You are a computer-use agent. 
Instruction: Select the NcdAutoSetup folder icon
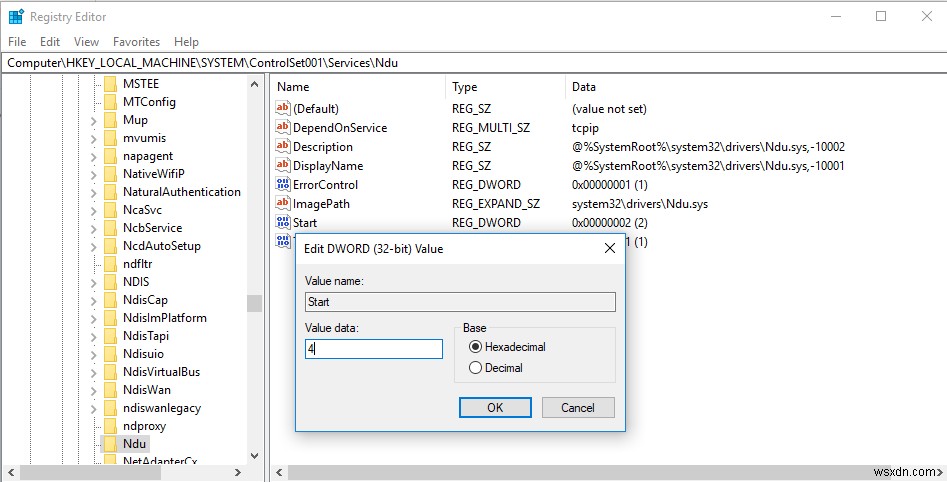[x=110, y=246]
